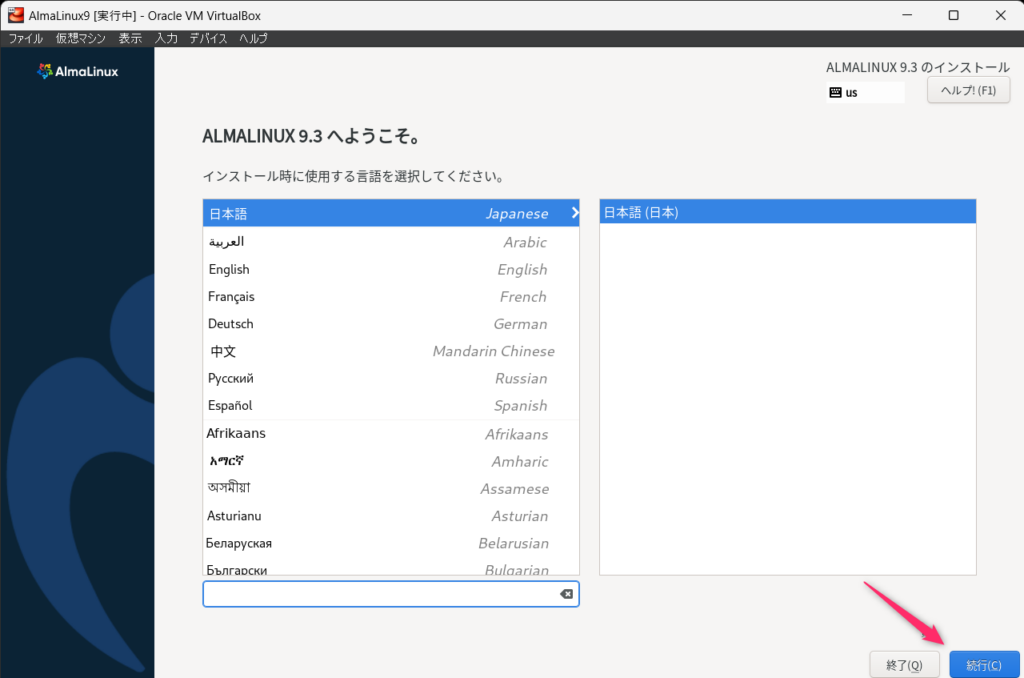Viewport: 1024px width, 678px height.
Task: Open the 表示 menu
Action: [130, 39]
